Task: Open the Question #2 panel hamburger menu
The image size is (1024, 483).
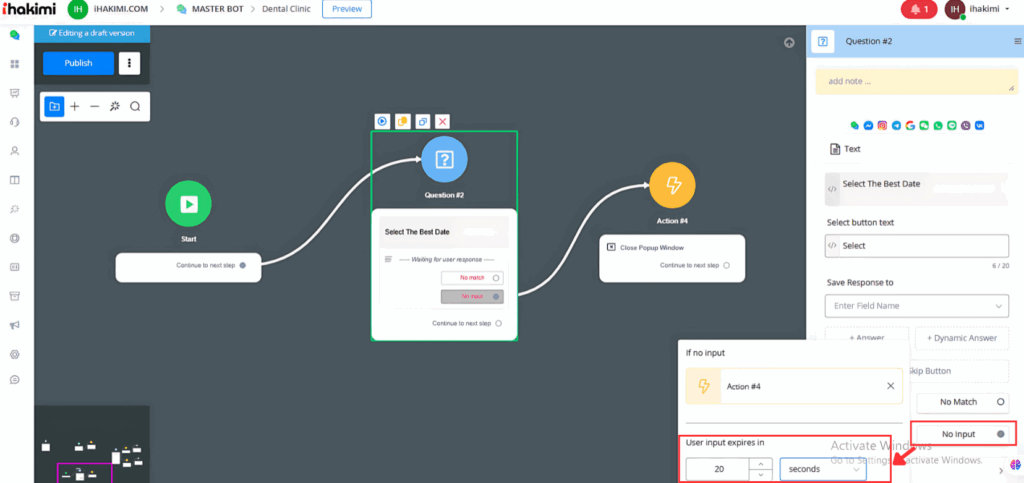Action: pos(1017,41)
